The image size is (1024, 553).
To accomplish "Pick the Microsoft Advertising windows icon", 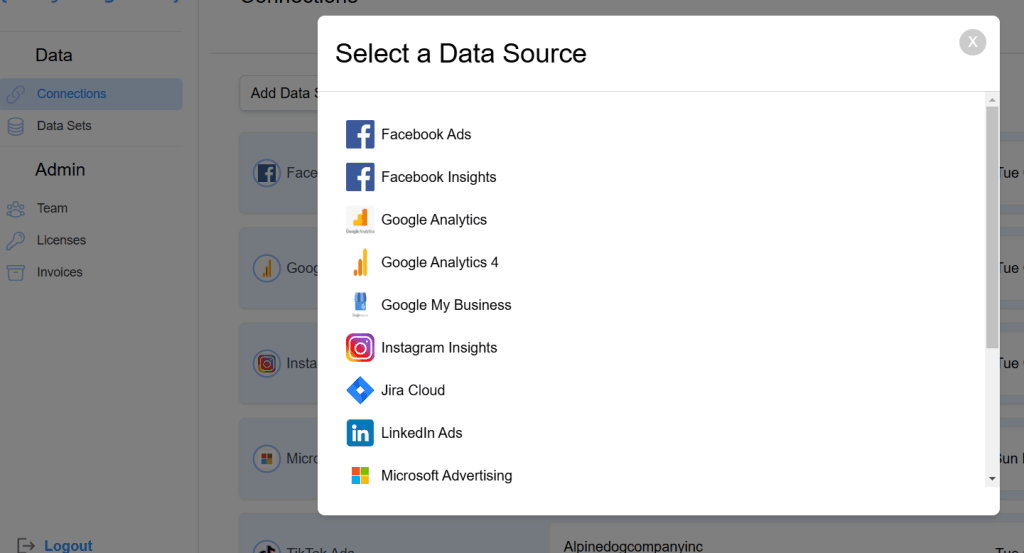I will (x=360, y=476).
